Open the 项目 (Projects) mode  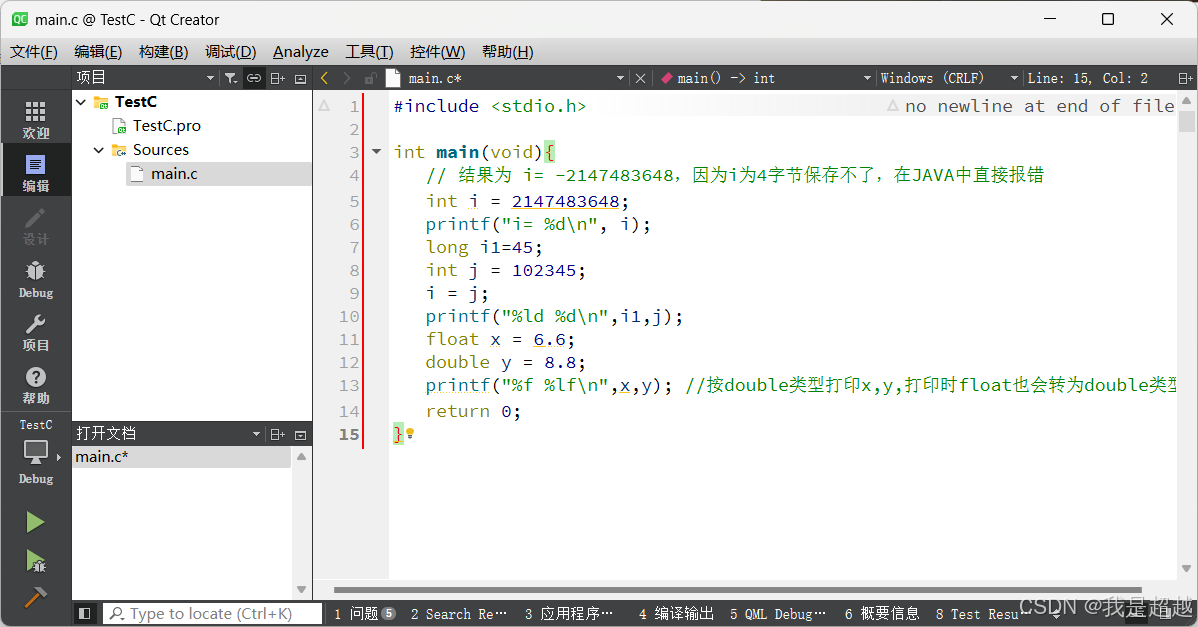pyautogui.click(x=35, y=330)
